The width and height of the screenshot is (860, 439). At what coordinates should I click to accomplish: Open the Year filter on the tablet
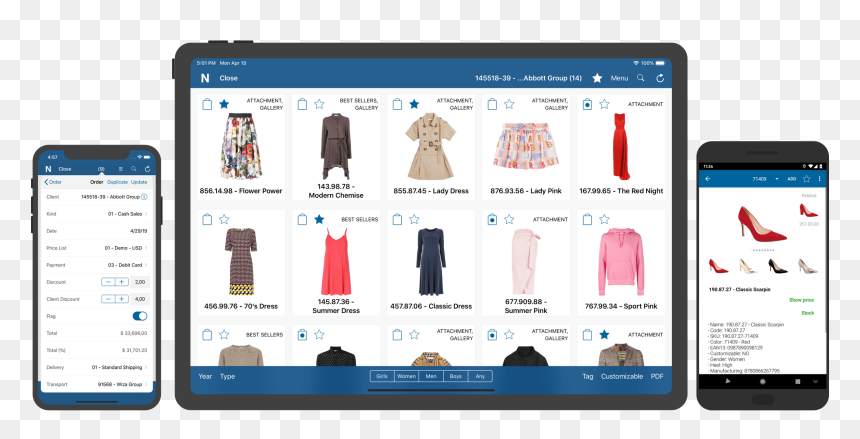[205, 376]
